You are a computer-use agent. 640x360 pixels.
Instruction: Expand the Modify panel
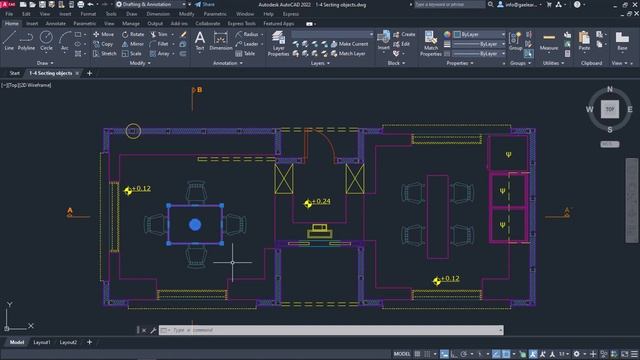pos(140,63)
